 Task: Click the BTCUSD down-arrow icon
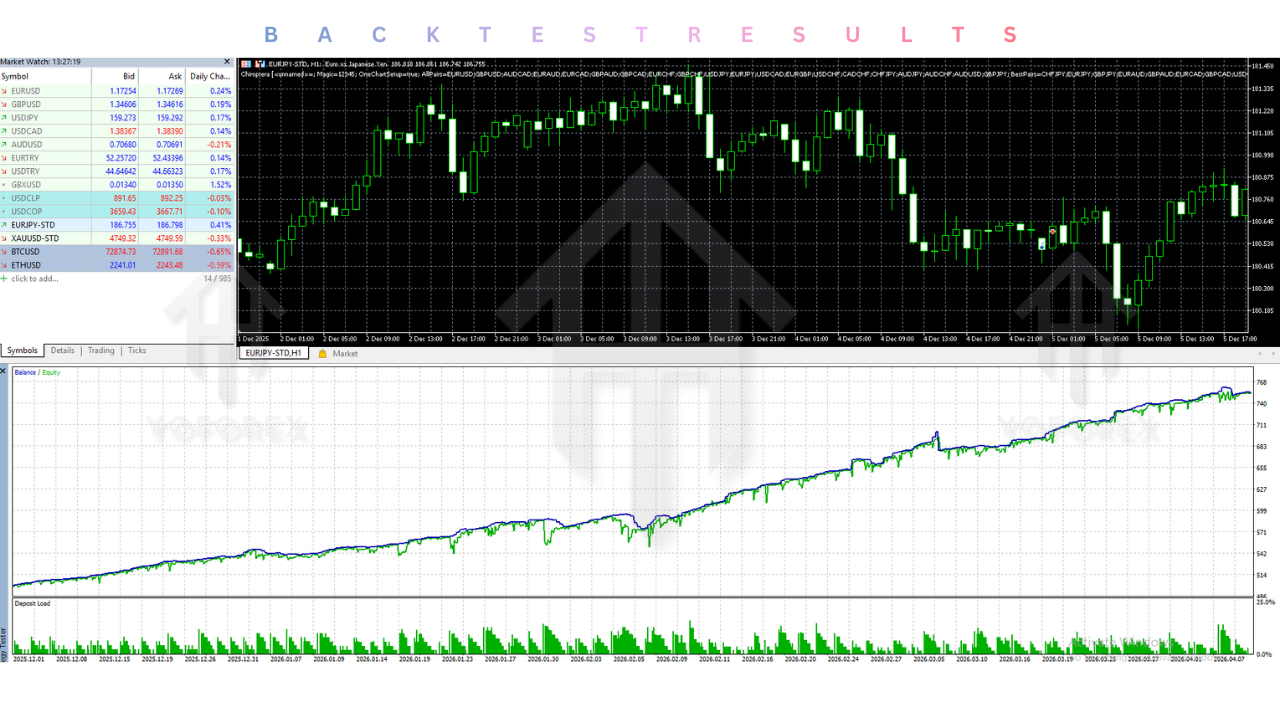click(x=5, y=252)
